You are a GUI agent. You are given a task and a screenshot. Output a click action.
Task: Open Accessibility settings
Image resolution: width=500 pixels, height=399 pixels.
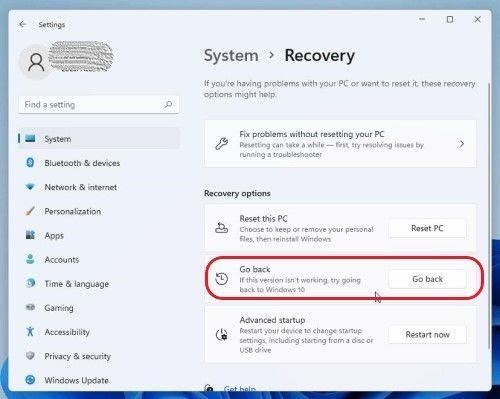(99, 332)
